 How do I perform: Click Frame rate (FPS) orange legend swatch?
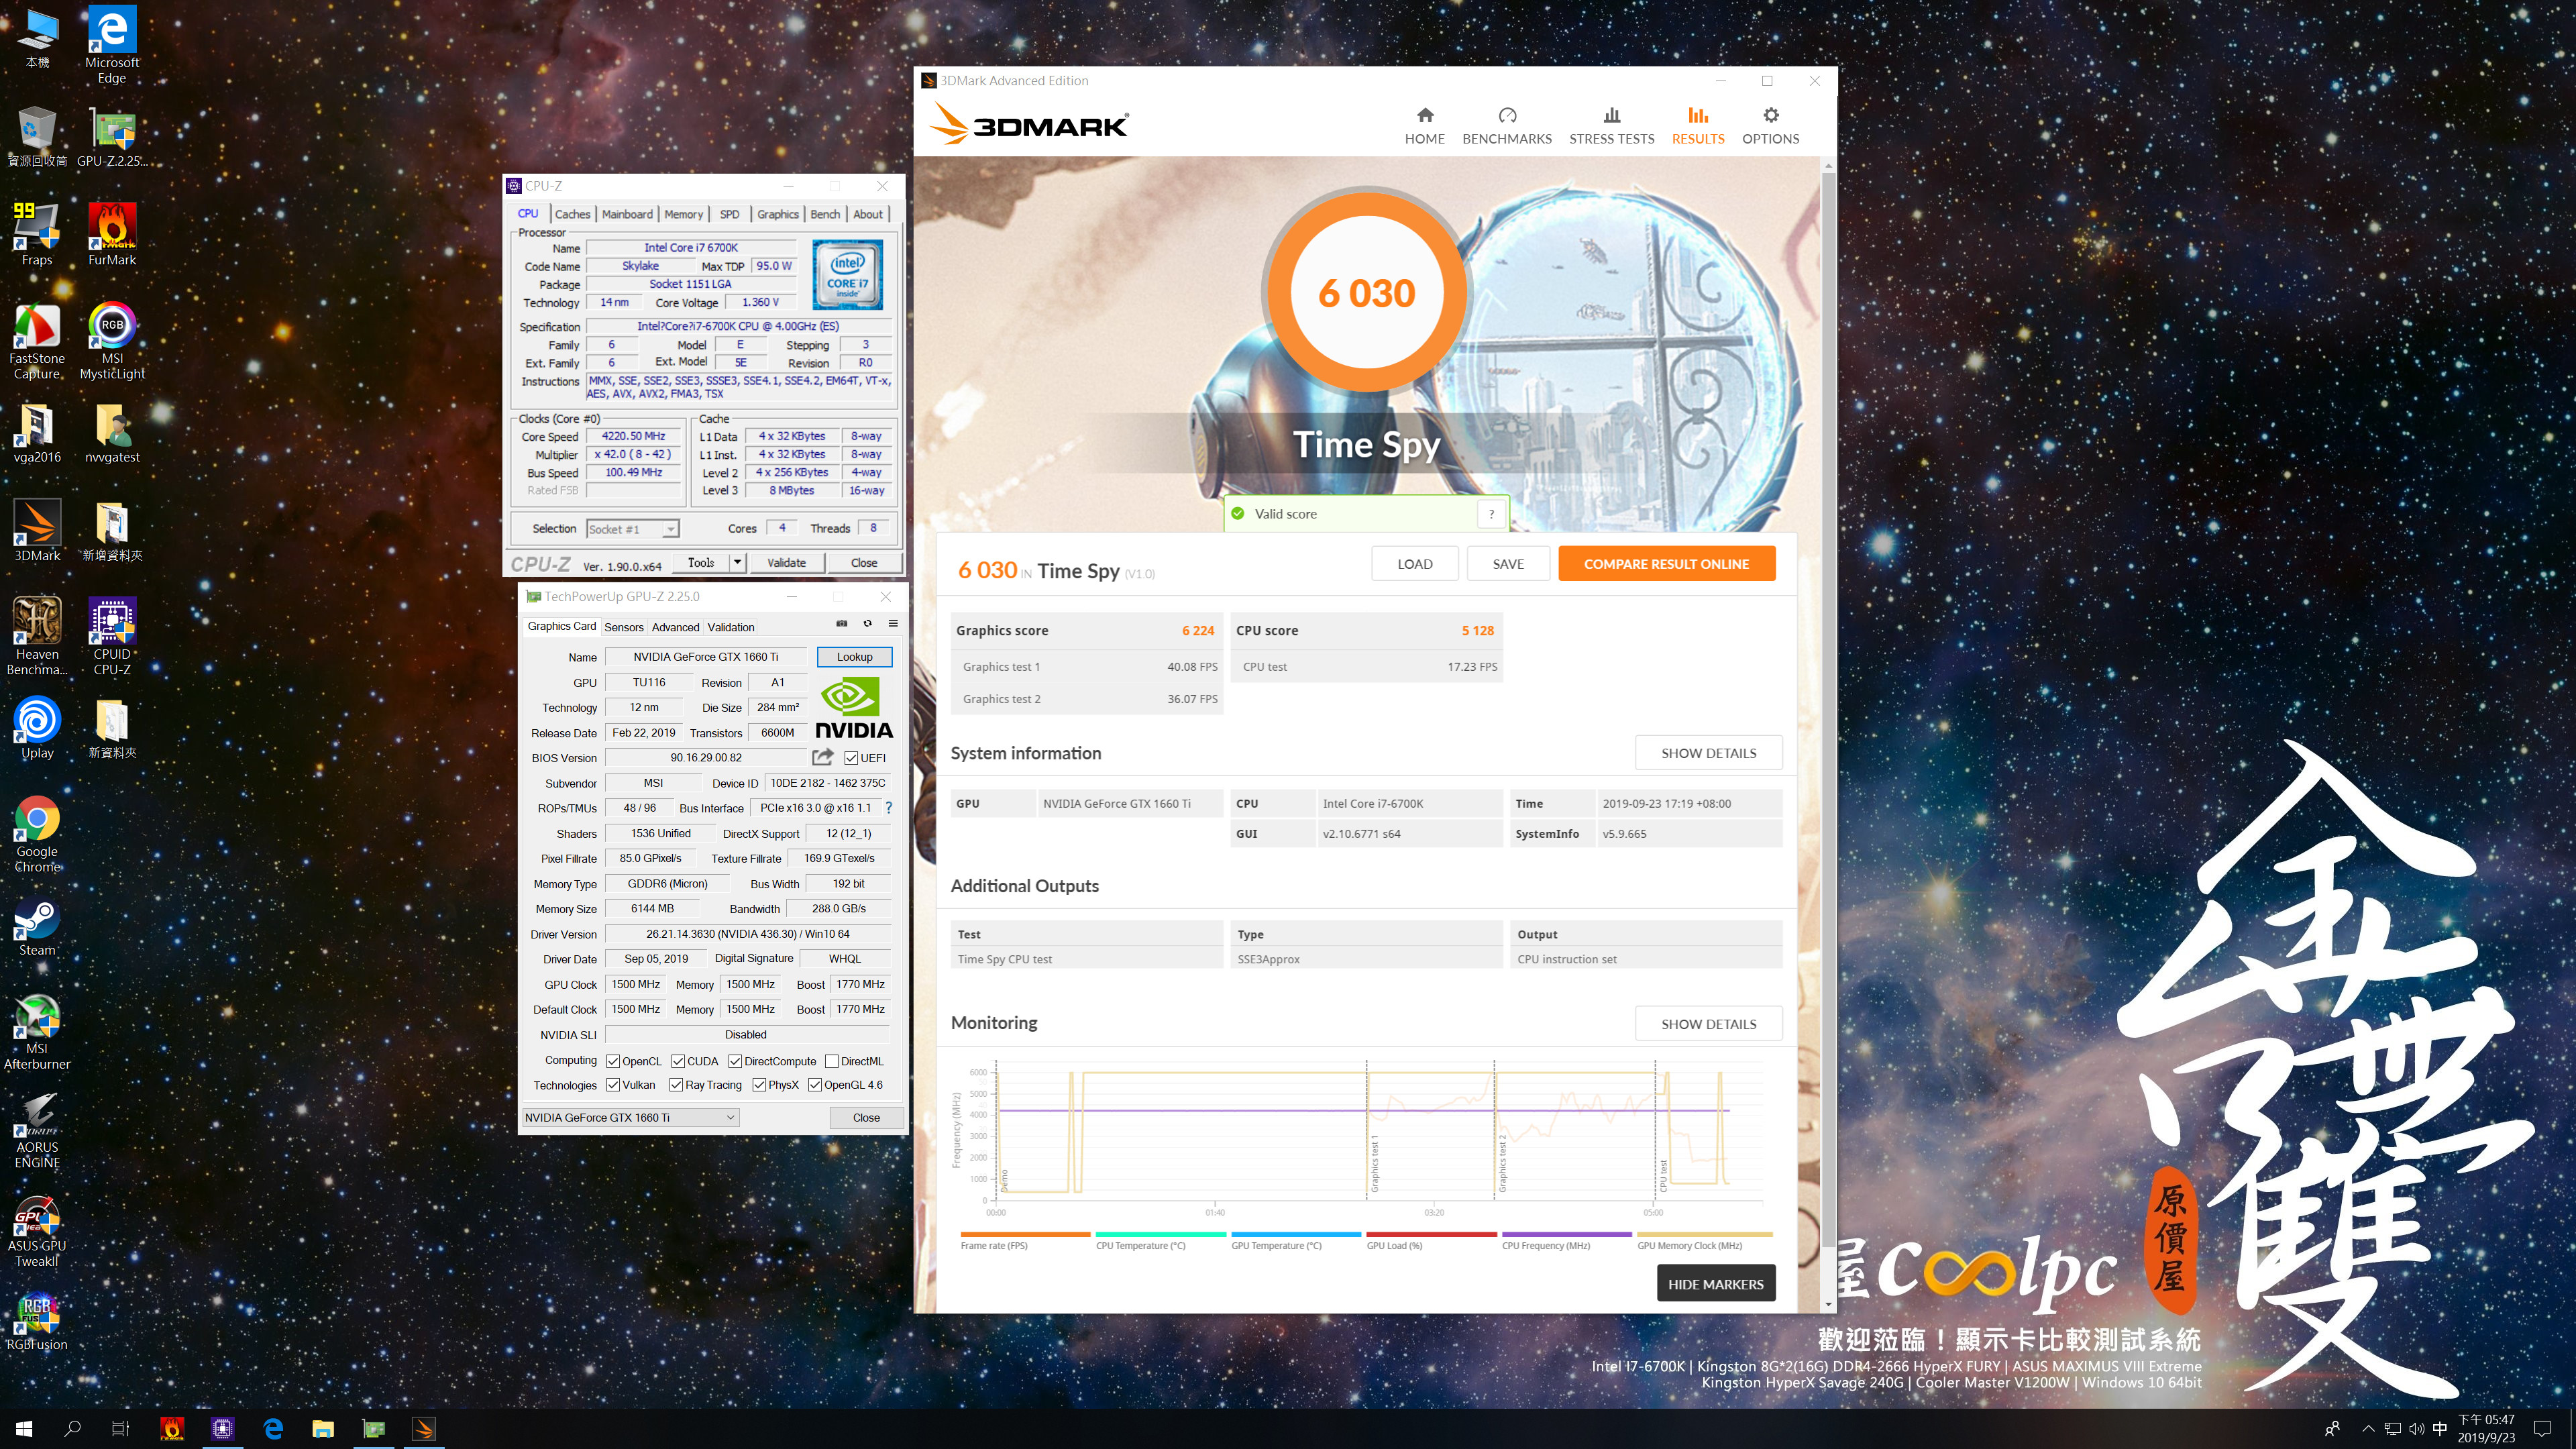tap(1025, 1235)
